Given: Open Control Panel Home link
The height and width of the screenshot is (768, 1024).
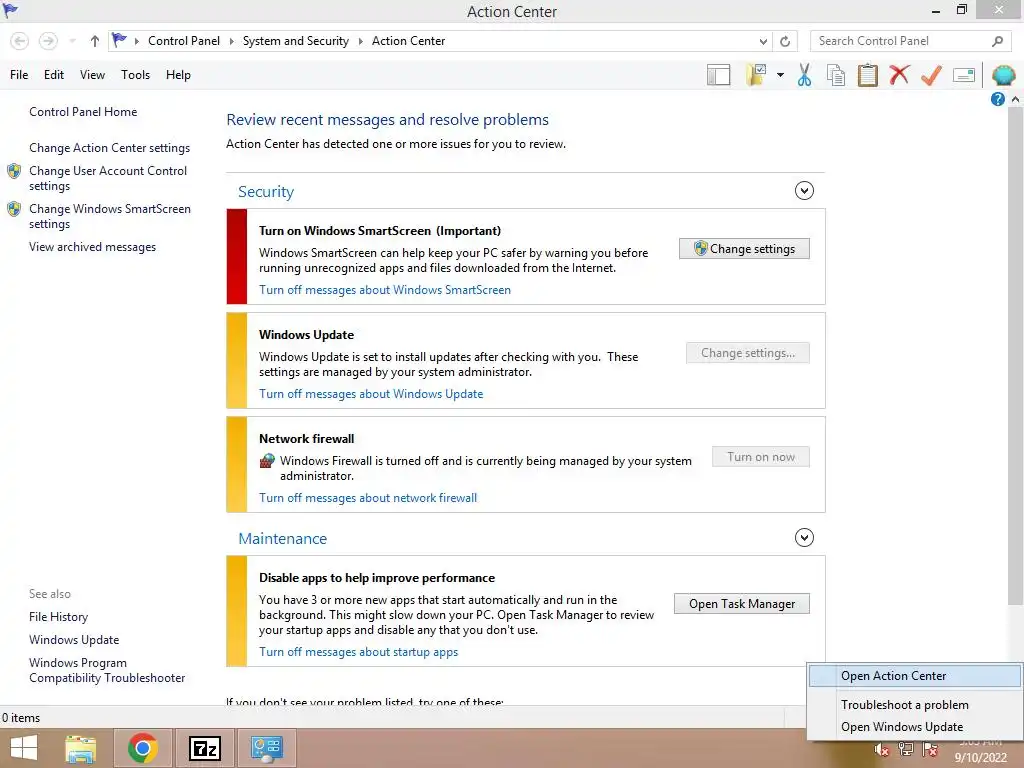Looking at the screenshot, I should coord(83,112).
